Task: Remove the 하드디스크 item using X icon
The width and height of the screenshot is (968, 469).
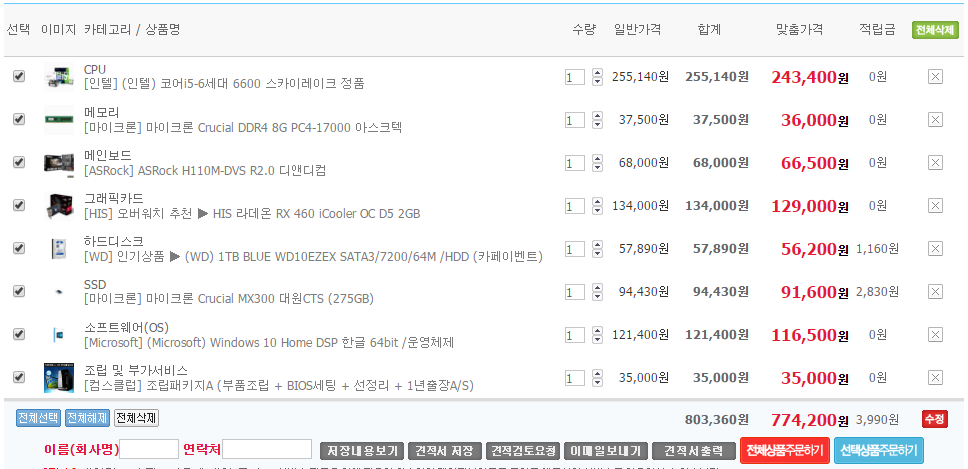Action: point(935,249)
